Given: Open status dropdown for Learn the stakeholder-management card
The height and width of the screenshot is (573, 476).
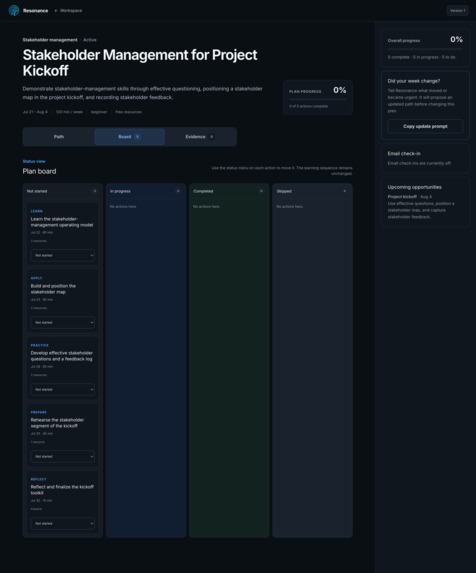Looking at the screenshot, I should click(62, 255).
